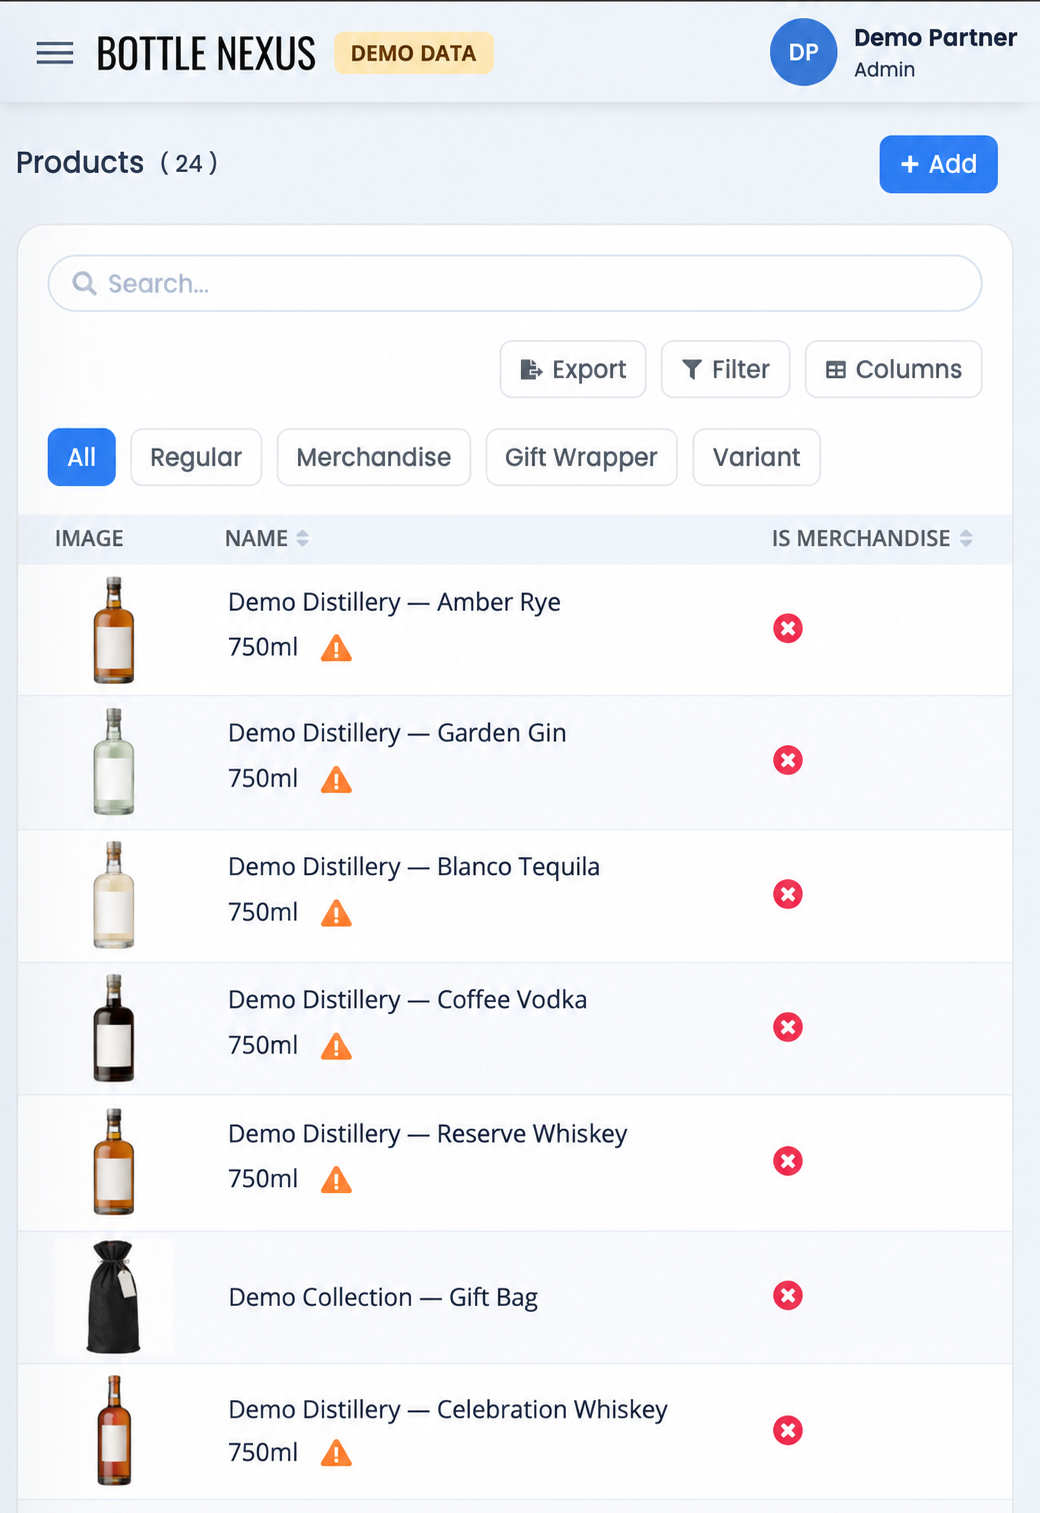The image size is (1040, 1513).
Task: Click merchandise X icon for Blanco Tequila
Action: (788, 894)
